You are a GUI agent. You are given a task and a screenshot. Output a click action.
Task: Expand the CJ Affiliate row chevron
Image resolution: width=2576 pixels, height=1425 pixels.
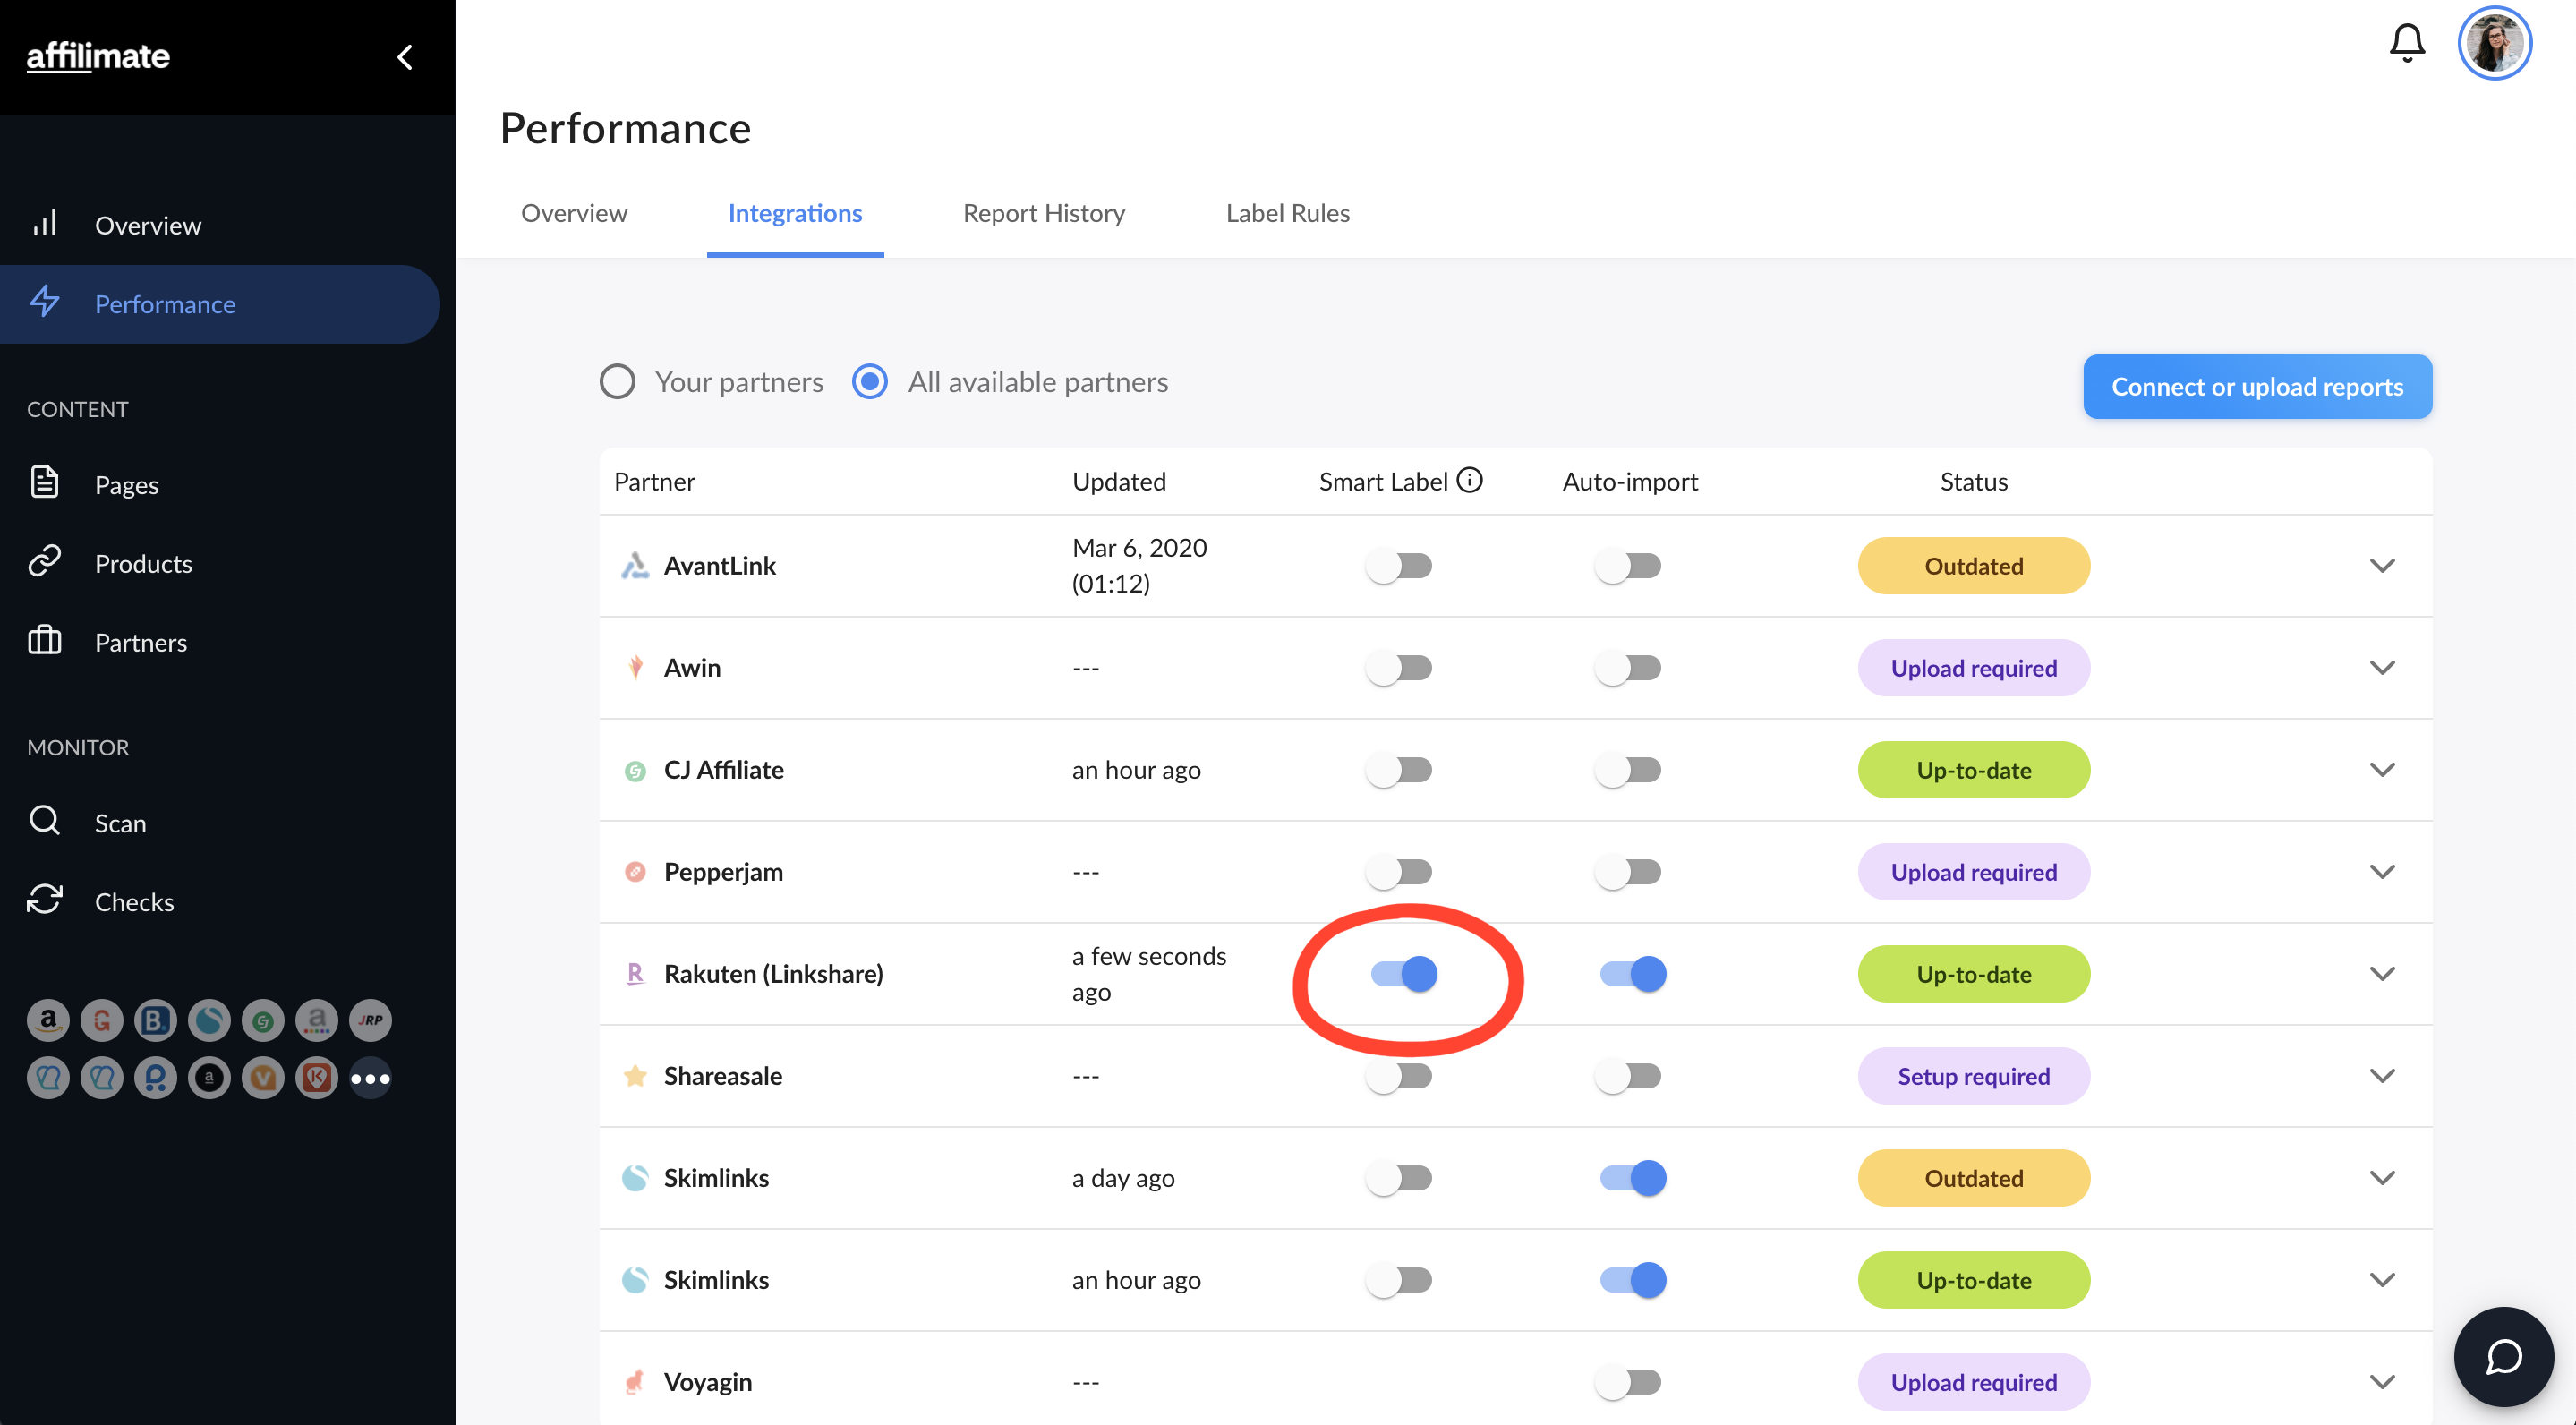point(2382,770)
